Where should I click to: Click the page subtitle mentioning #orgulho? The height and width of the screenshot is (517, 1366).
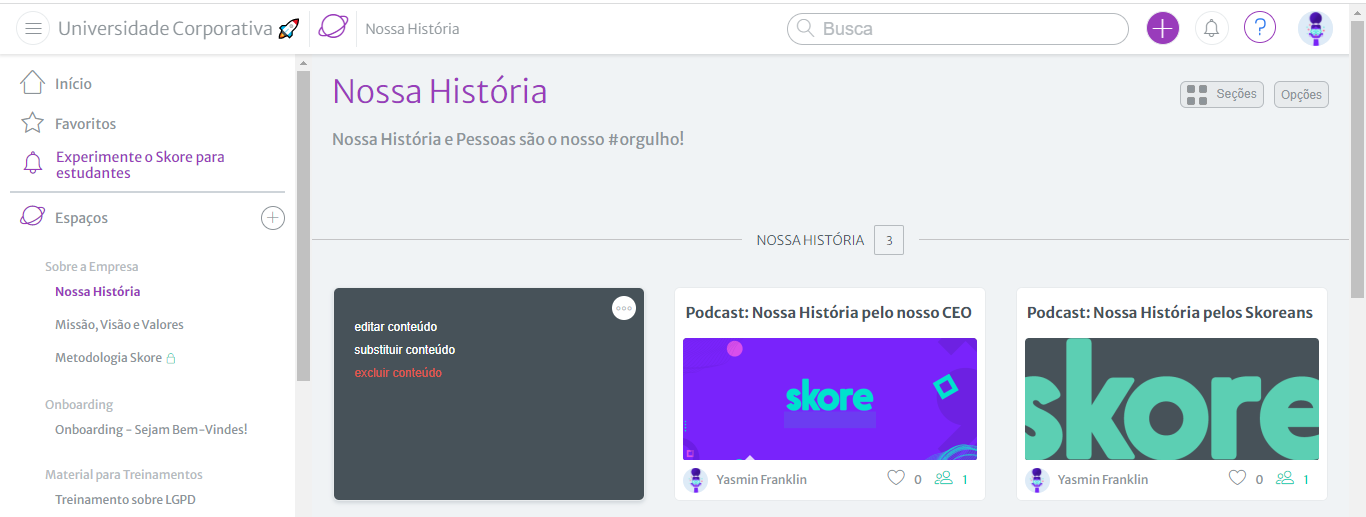(508, 139)
